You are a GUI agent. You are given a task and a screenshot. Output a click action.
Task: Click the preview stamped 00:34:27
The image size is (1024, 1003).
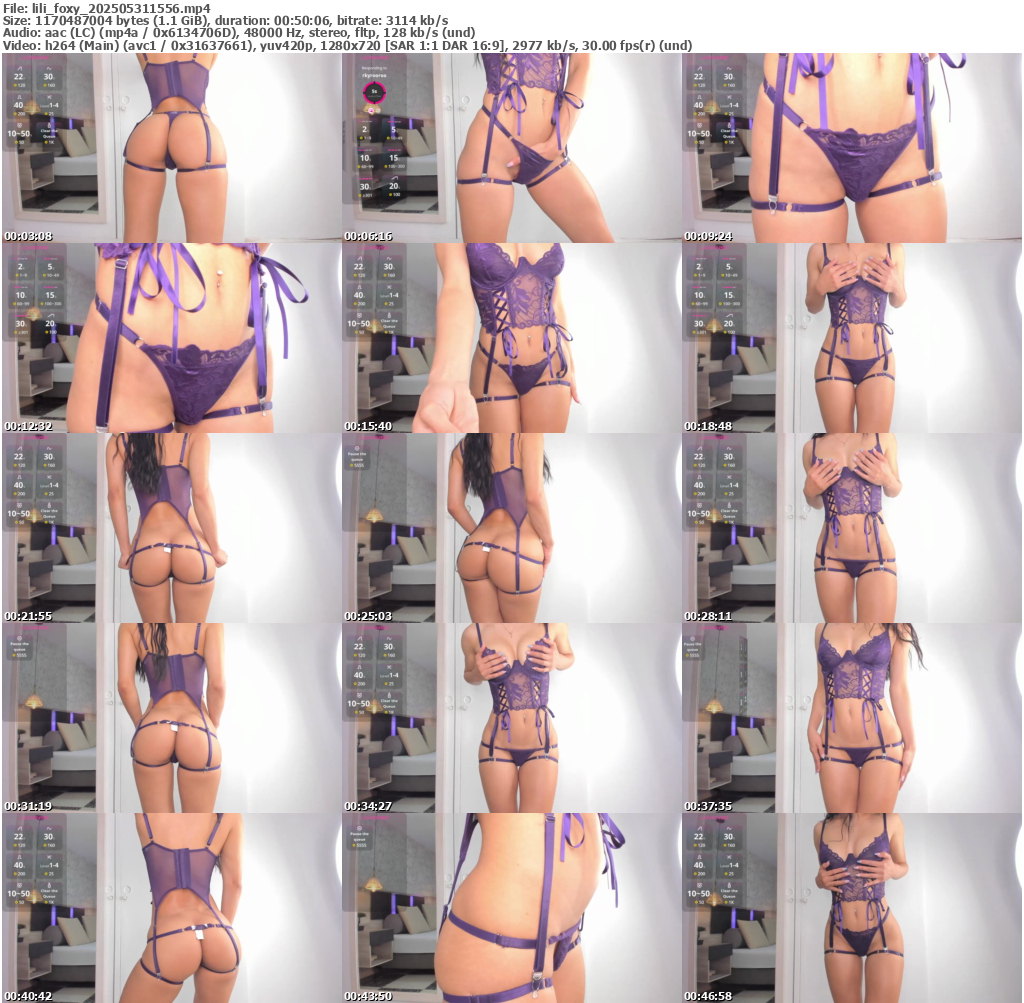pyautogui.click(x=511, y=718)
